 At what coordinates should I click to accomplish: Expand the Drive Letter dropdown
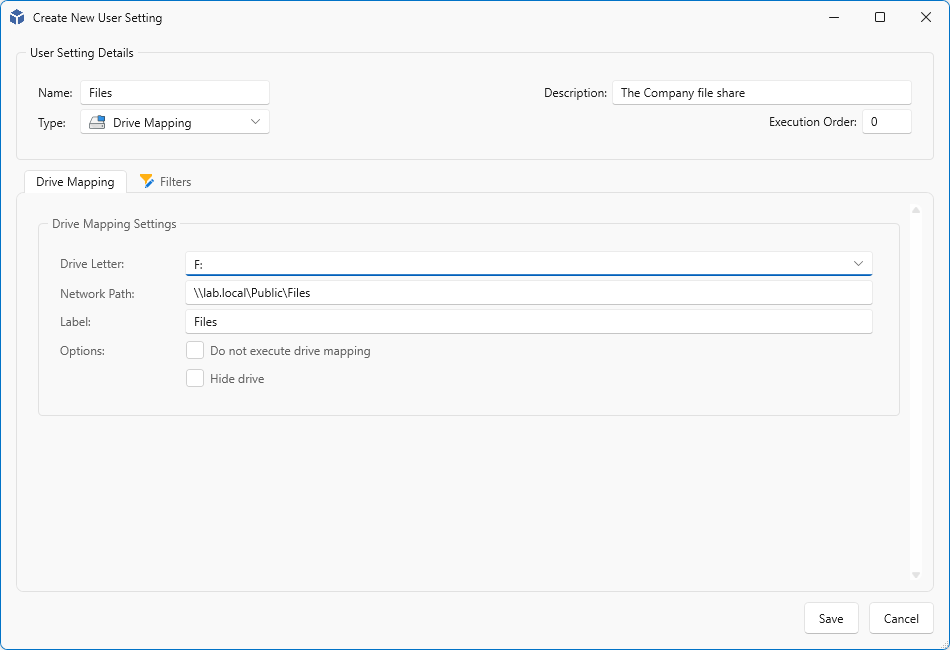[x=858, y=263]
